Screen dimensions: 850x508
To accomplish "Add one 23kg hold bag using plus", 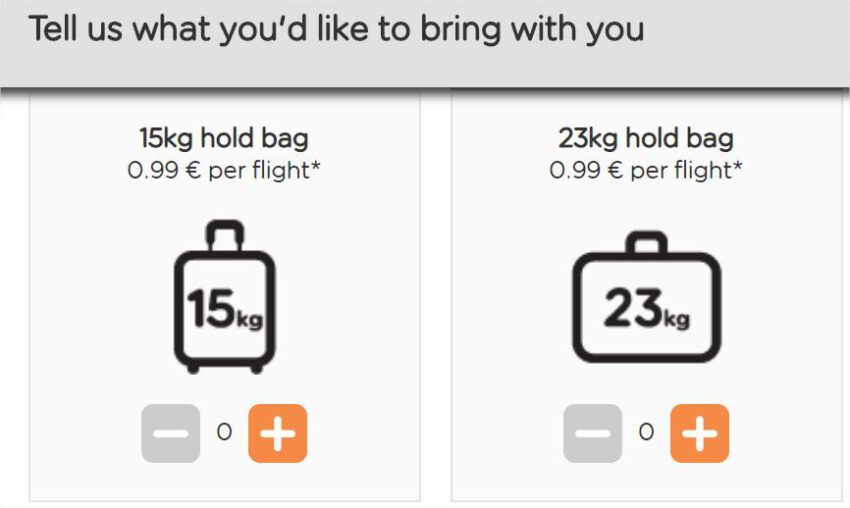I will pos(699,433).
